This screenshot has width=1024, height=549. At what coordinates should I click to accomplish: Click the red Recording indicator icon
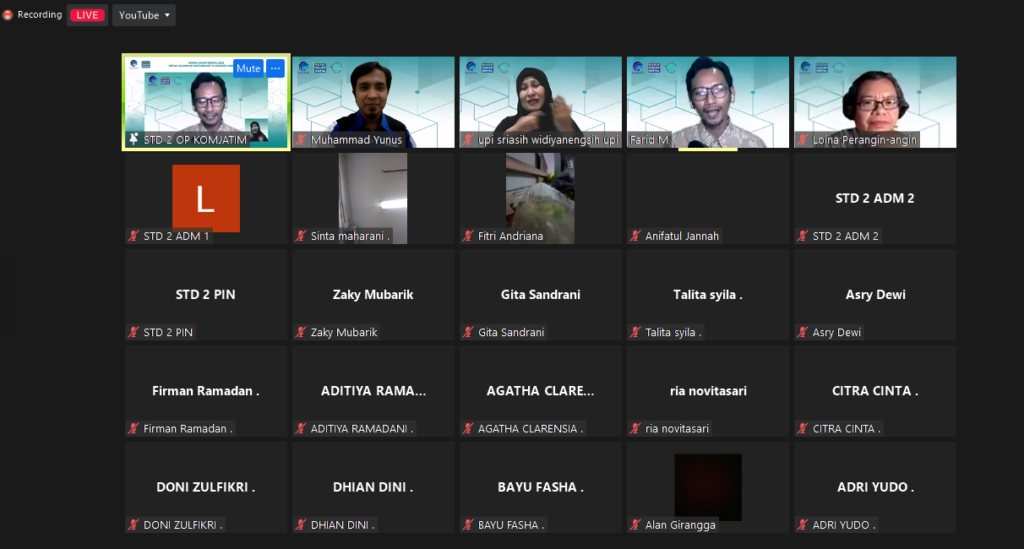click(8, 15)
